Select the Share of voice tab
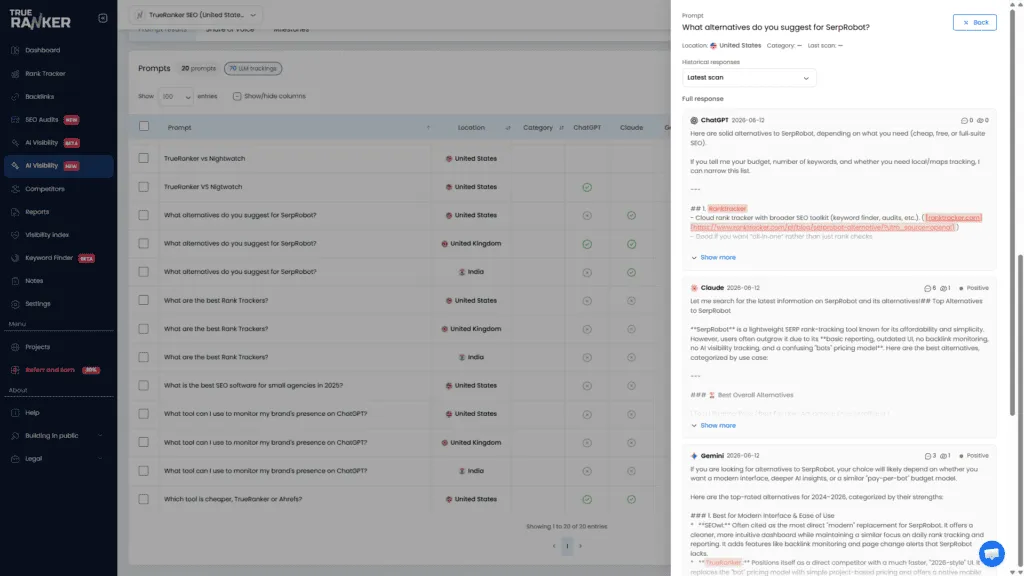 230,30
